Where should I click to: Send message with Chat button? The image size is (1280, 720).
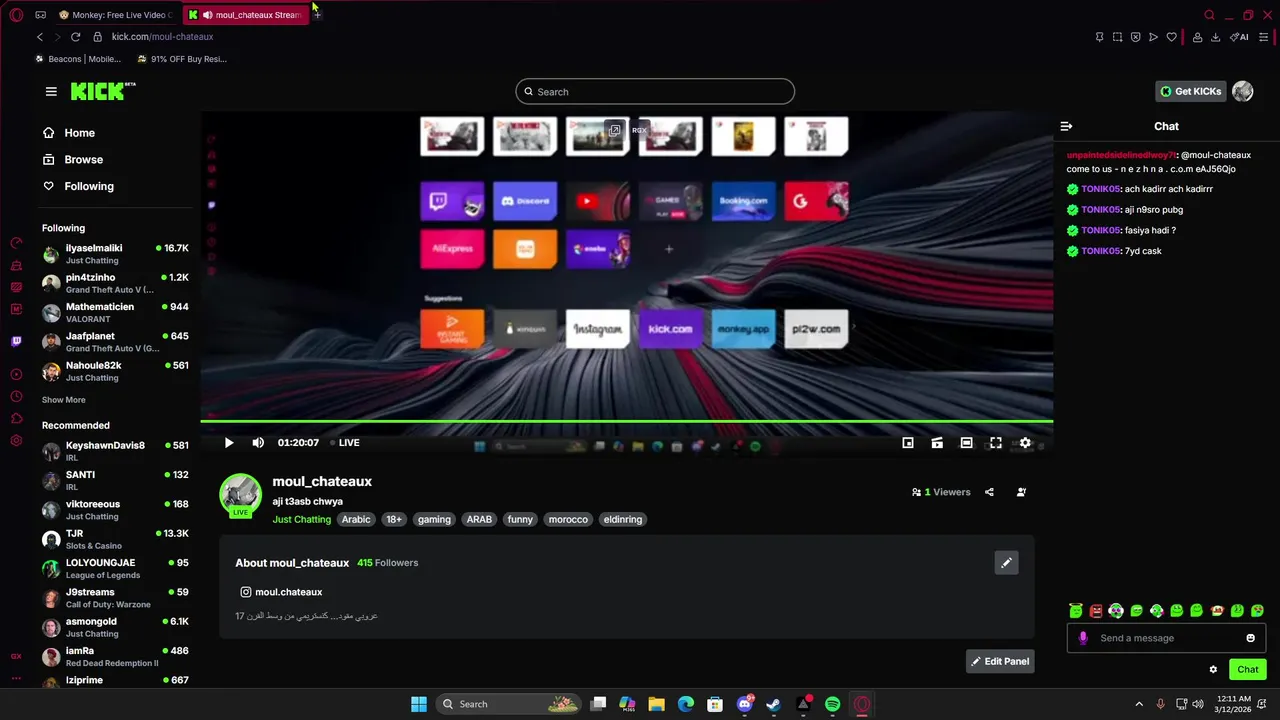tap(1248, 670)
